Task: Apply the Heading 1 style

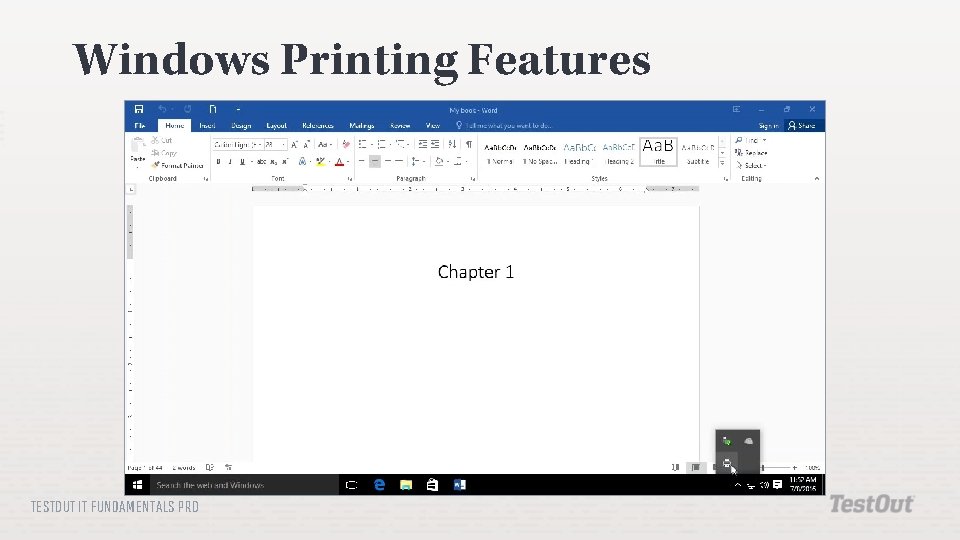Action: 579,153
